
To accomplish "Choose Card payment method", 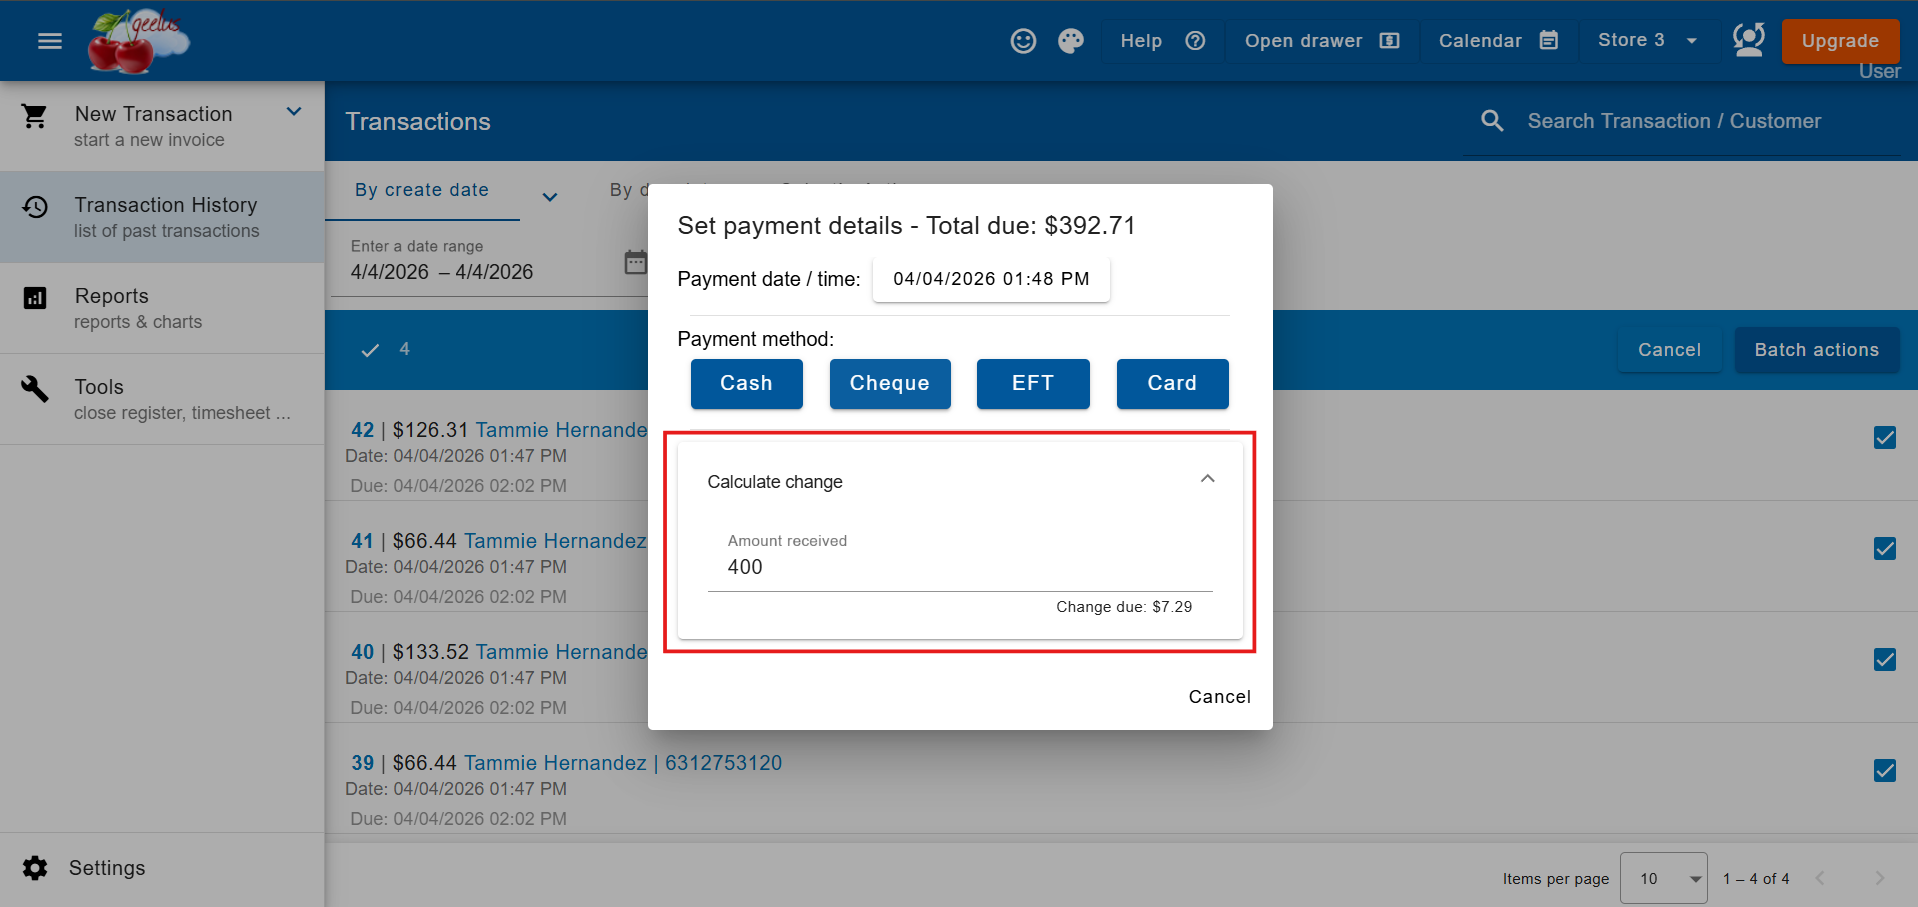I will pos(1171,384).
